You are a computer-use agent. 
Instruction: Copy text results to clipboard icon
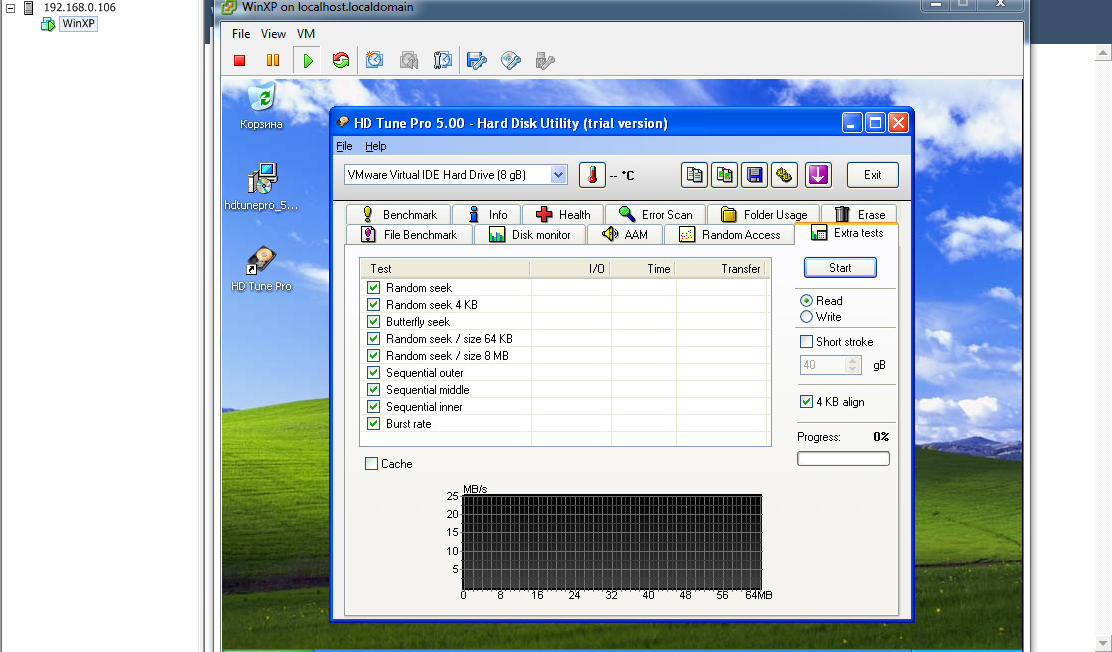tap(694, 175)
